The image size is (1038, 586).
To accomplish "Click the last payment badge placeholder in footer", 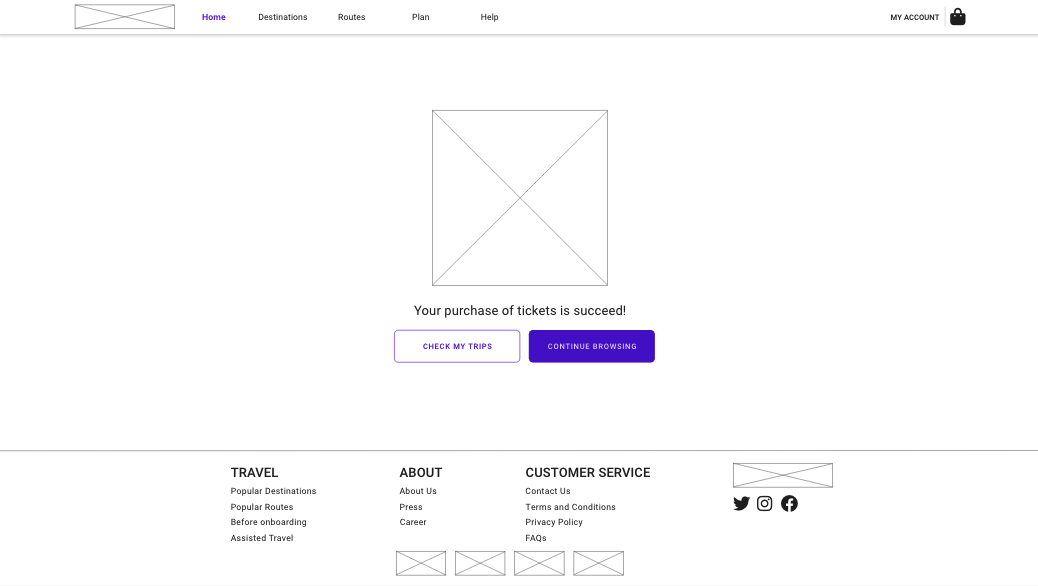I will pyautogui.click(x=598, y=562).
